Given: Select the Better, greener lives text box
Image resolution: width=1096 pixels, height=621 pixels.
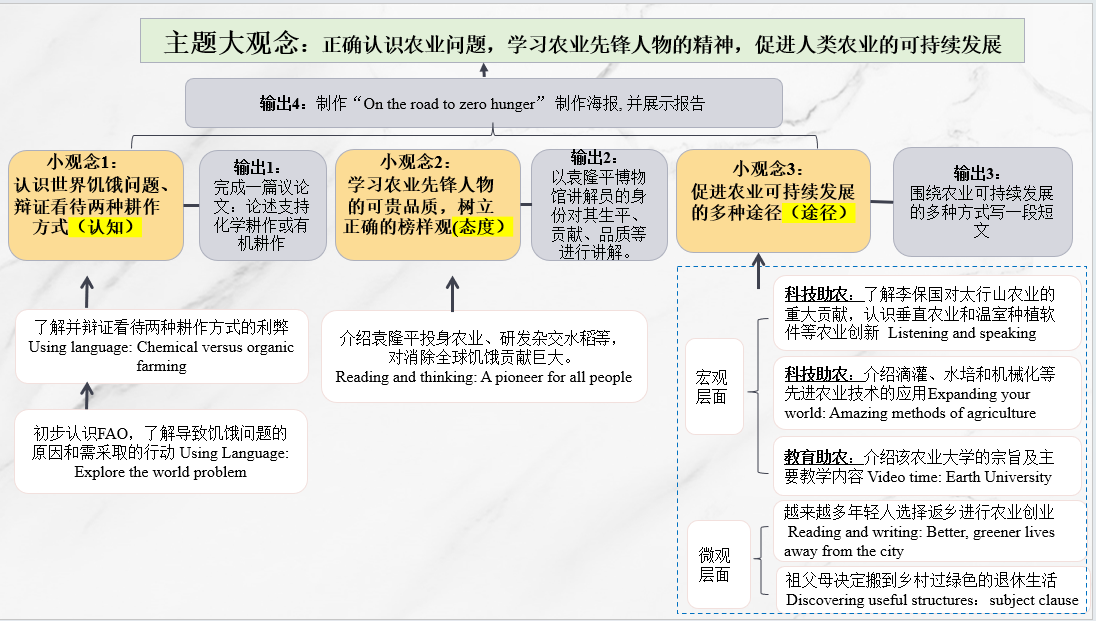Looking at the screenshot, I should click(926, 531).
